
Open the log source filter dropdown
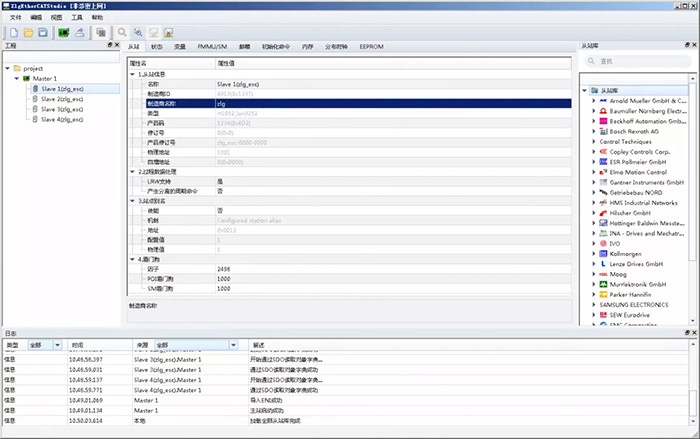233,345
